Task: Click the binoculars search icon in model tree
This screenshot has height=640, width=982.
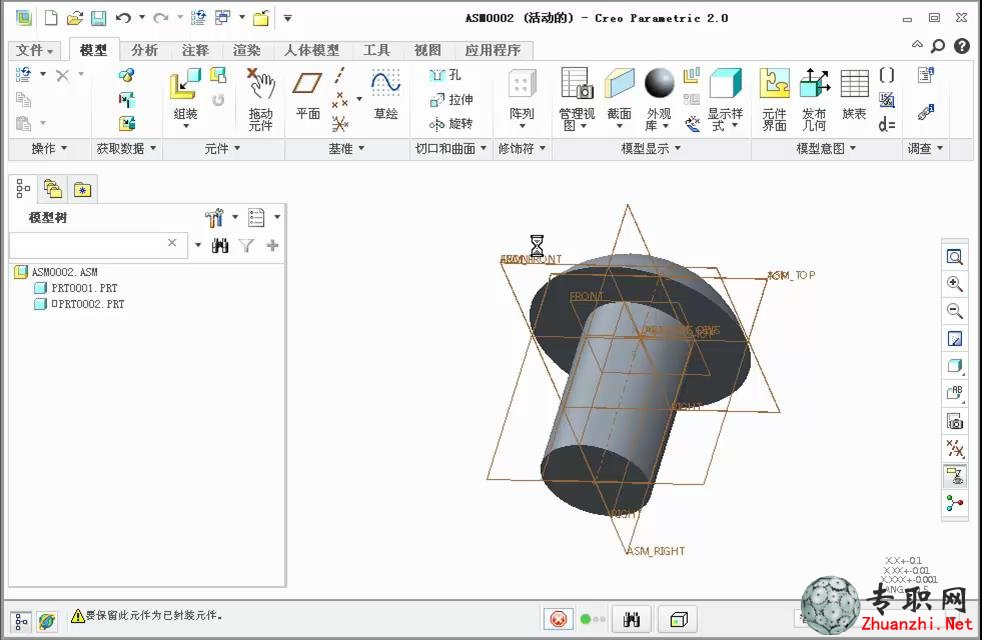Action: (220, 245)
